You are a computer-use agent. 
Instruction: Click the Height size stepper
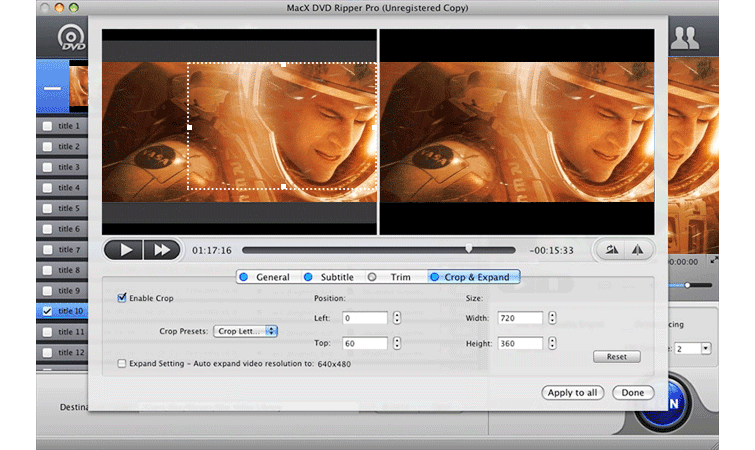552,343
